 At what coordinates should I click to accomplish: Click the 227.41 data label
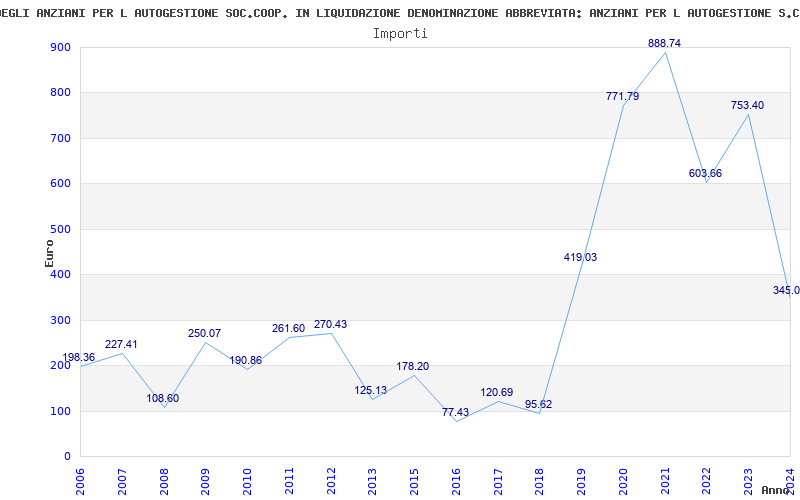[x=121, y=345]
